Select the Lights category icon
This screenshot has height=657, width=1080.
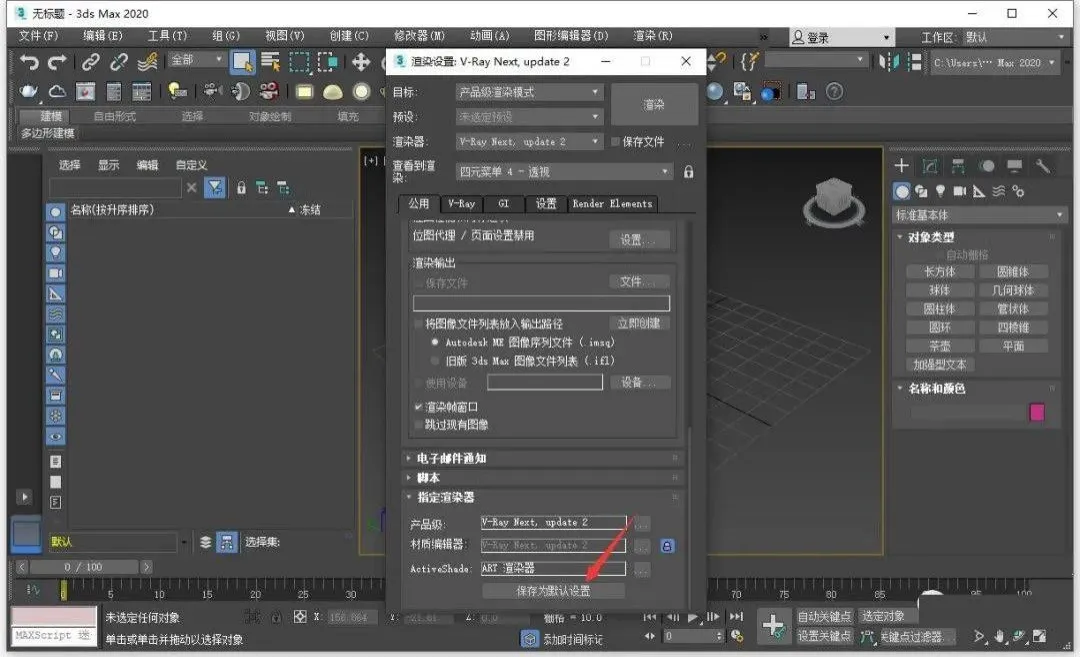(939, 191)
